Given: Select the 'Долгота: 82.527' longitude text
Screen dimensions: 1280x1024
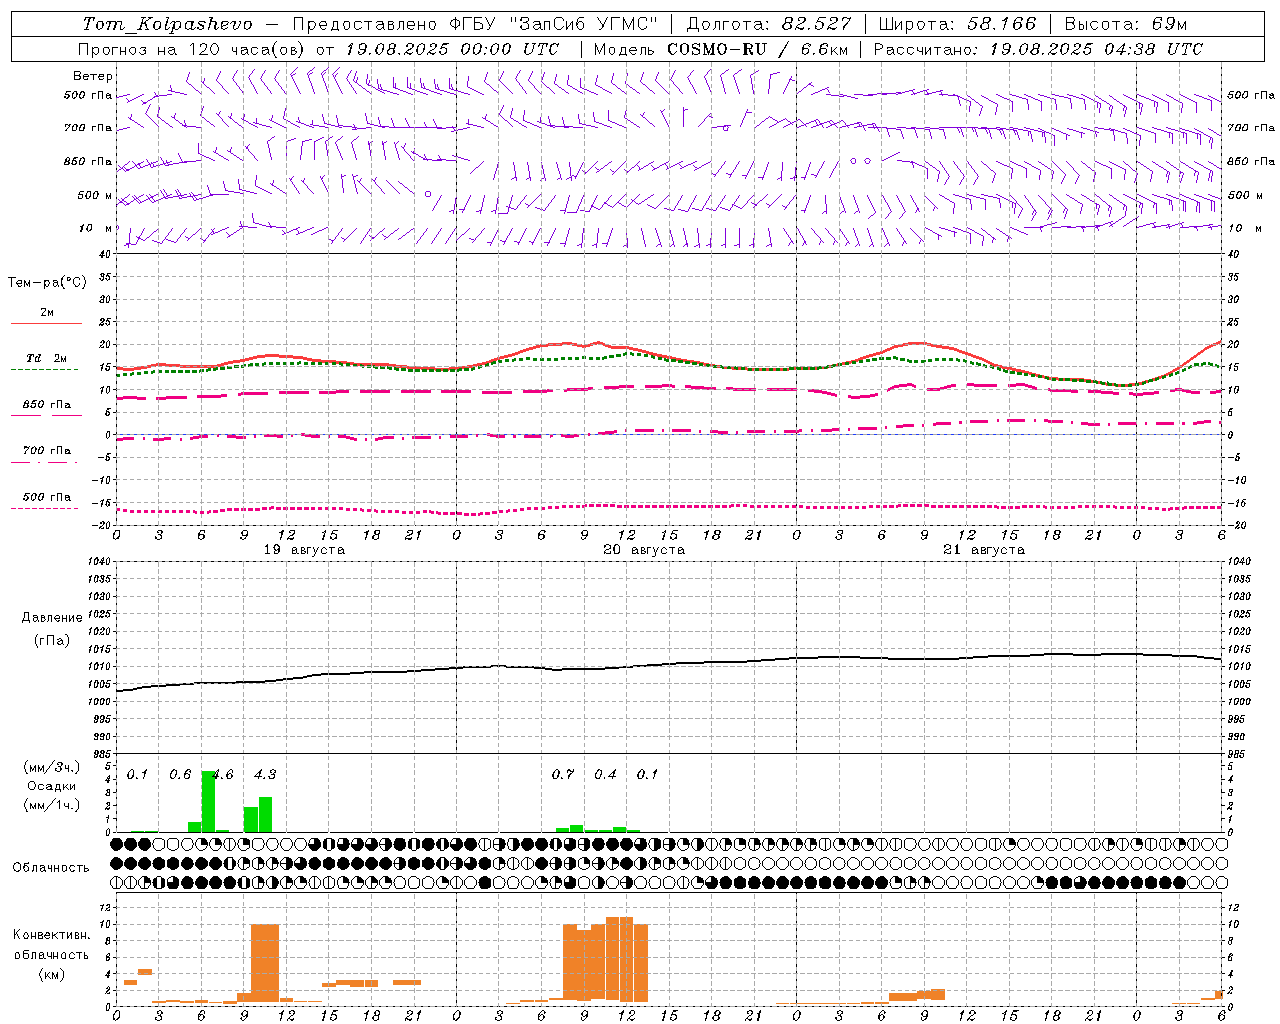Looking at the screenshot, I should coord(769,24).
